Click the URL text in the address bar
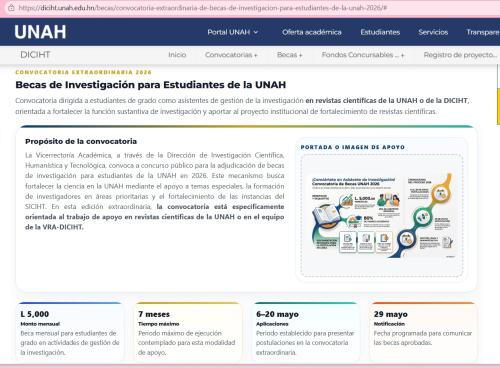The image size is (500, 368). pos(203,8)
